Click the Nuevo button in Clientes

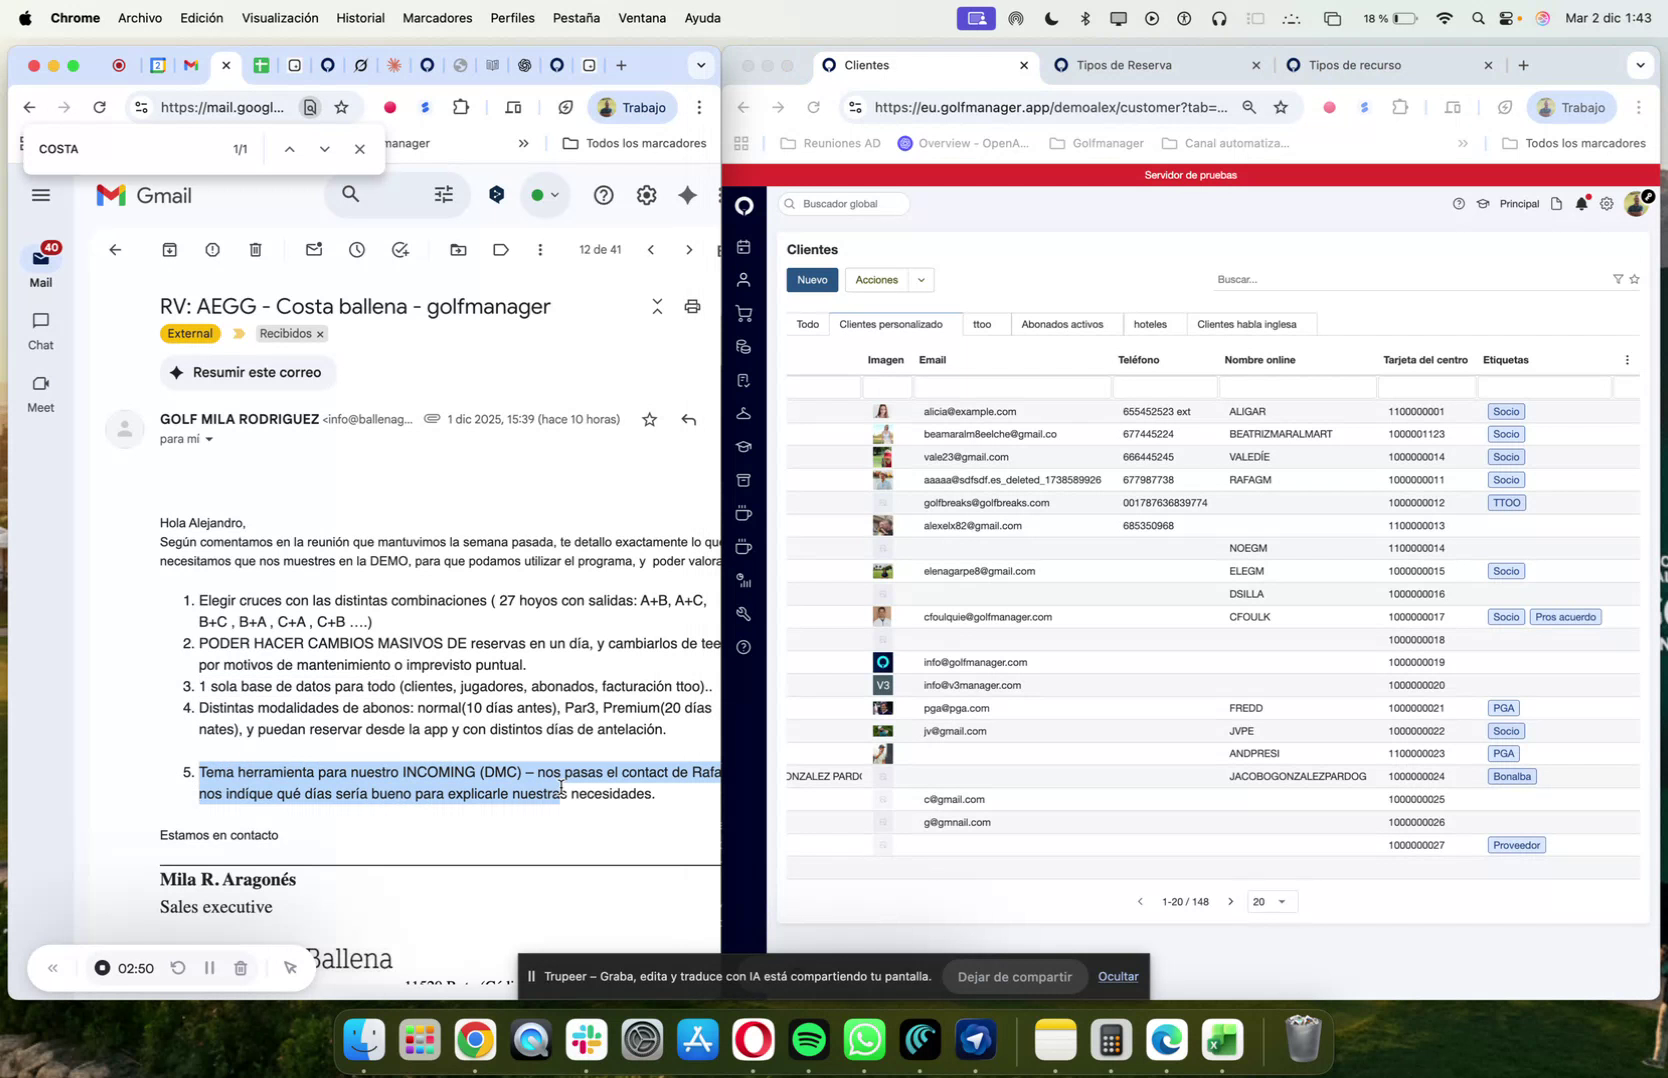[x=811, y=280]
